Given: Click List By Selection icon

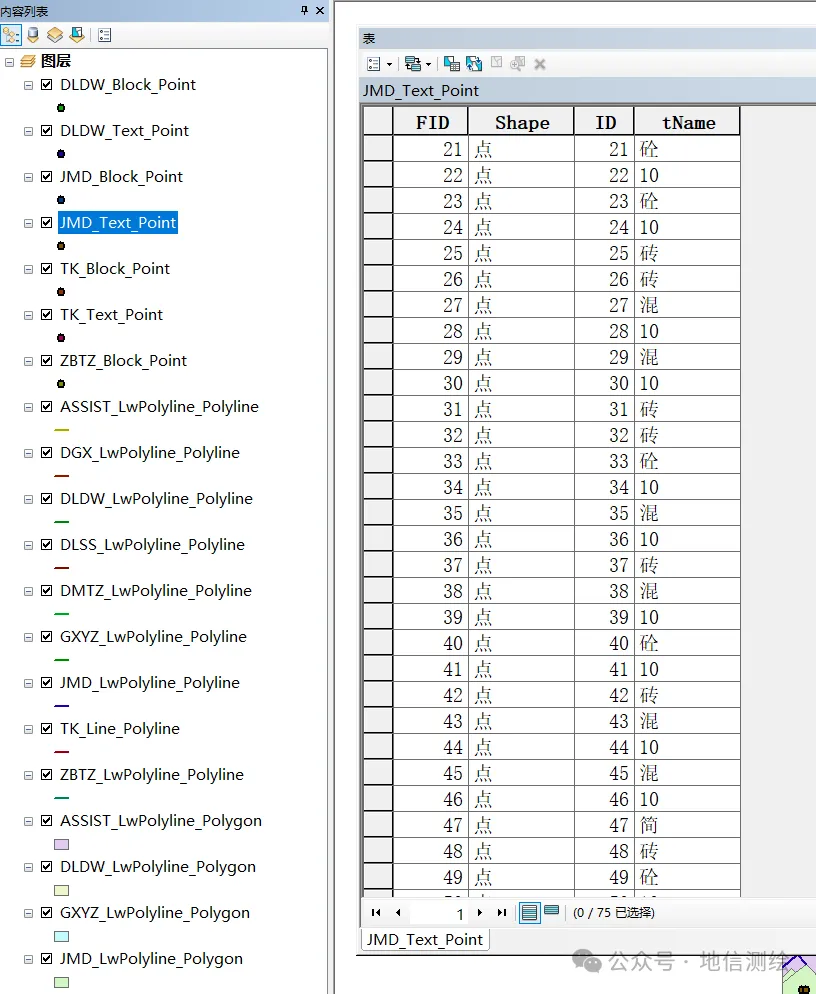Looking at the screenshot, I should pyautogui.click(x=77, y=35).
